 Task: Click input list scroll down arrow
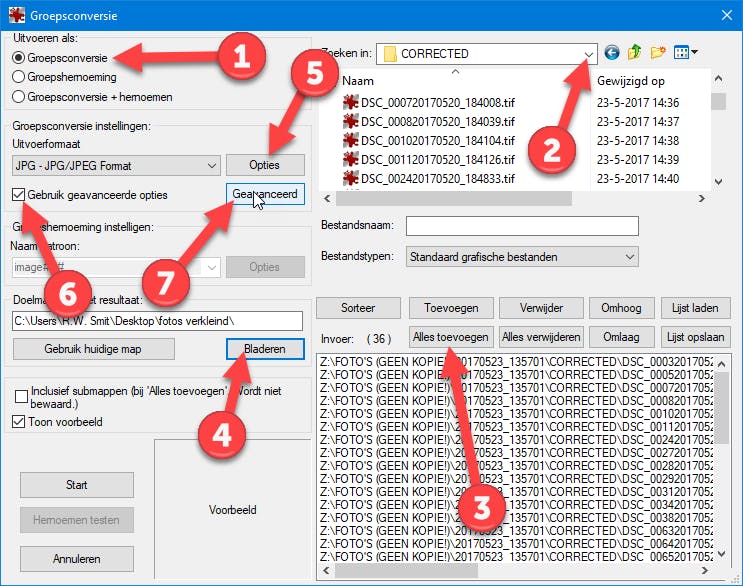[x=722, y=554]
